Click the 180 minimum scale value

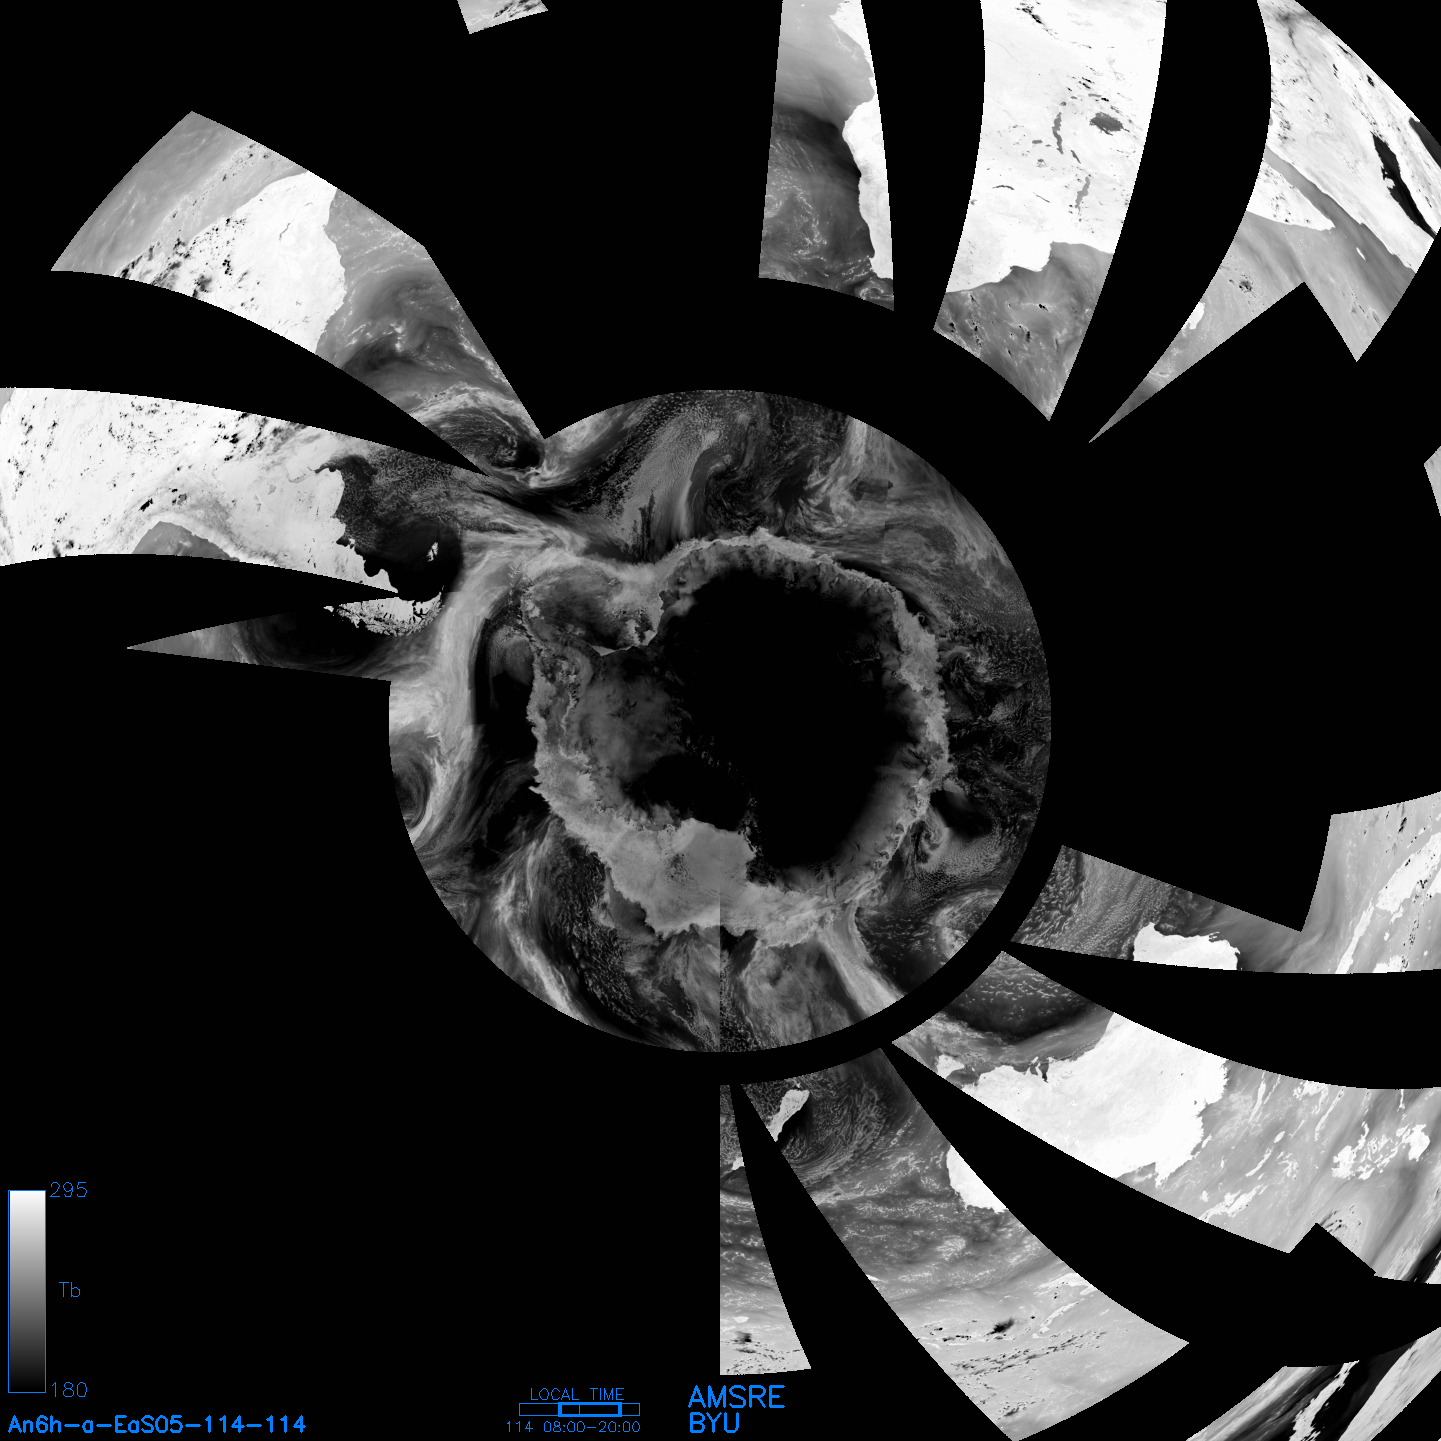coord(68,1390)
